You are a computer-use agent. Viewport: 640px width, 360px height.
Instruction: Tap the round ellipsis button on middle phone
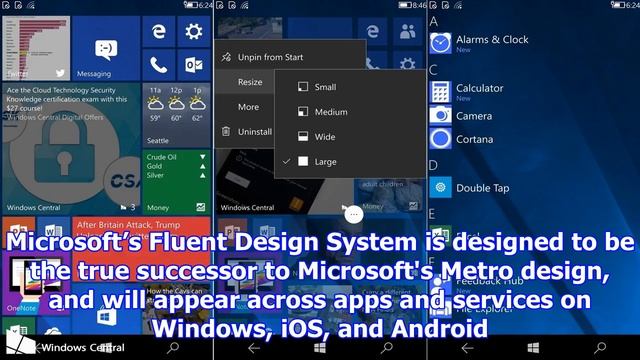tap(353, 214)
